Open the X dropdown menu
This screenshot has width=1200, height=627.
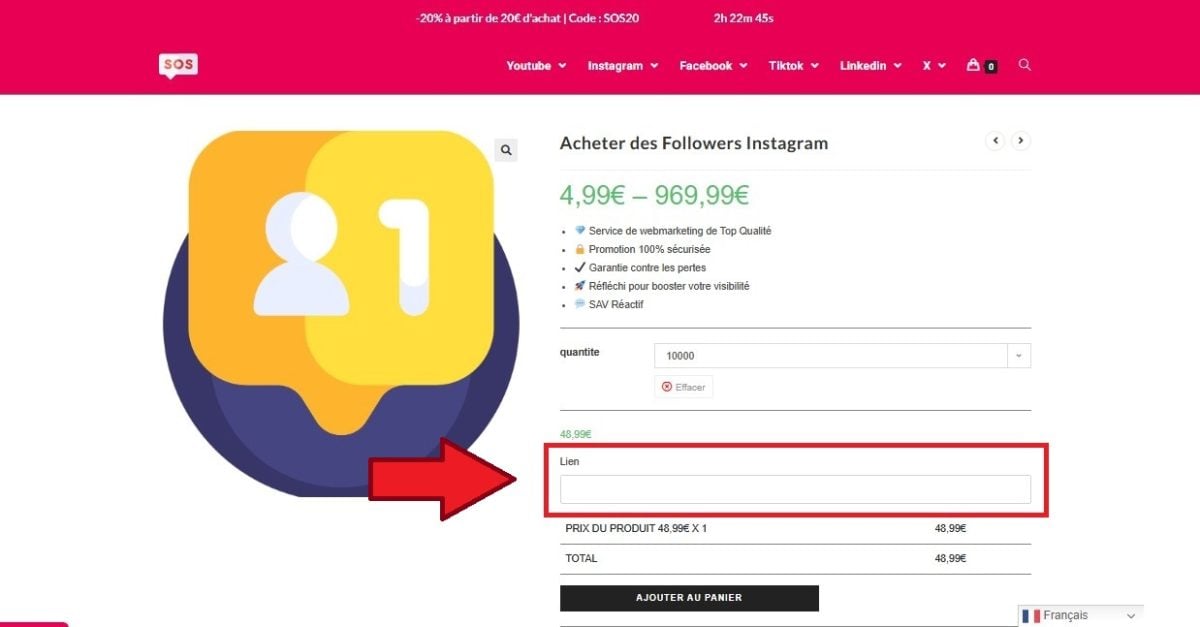[934, 66]
